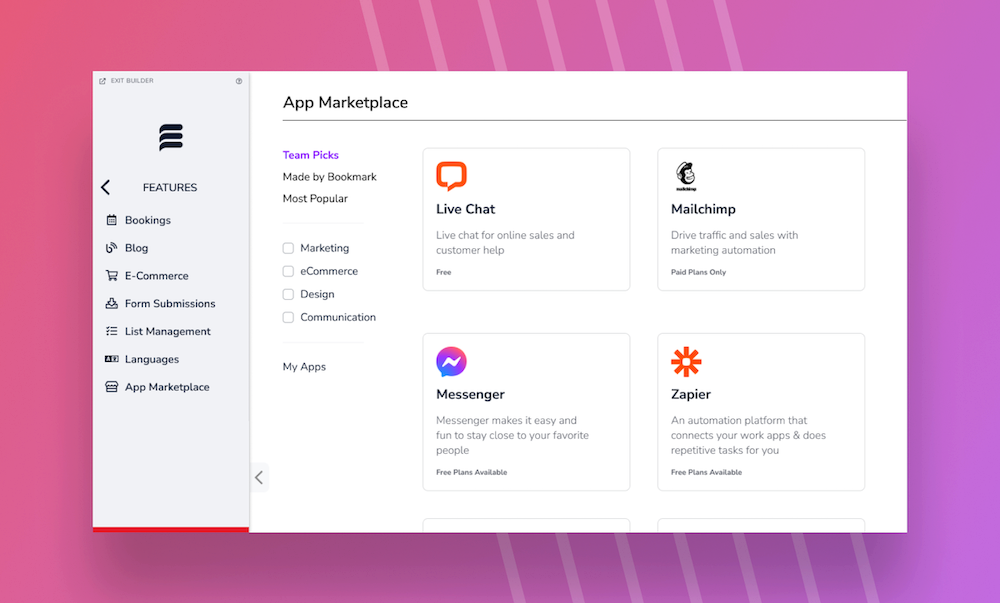This screenshot has height=603, width=1000.
Task: Click the Languages icon
Action: tap(112, 359)
